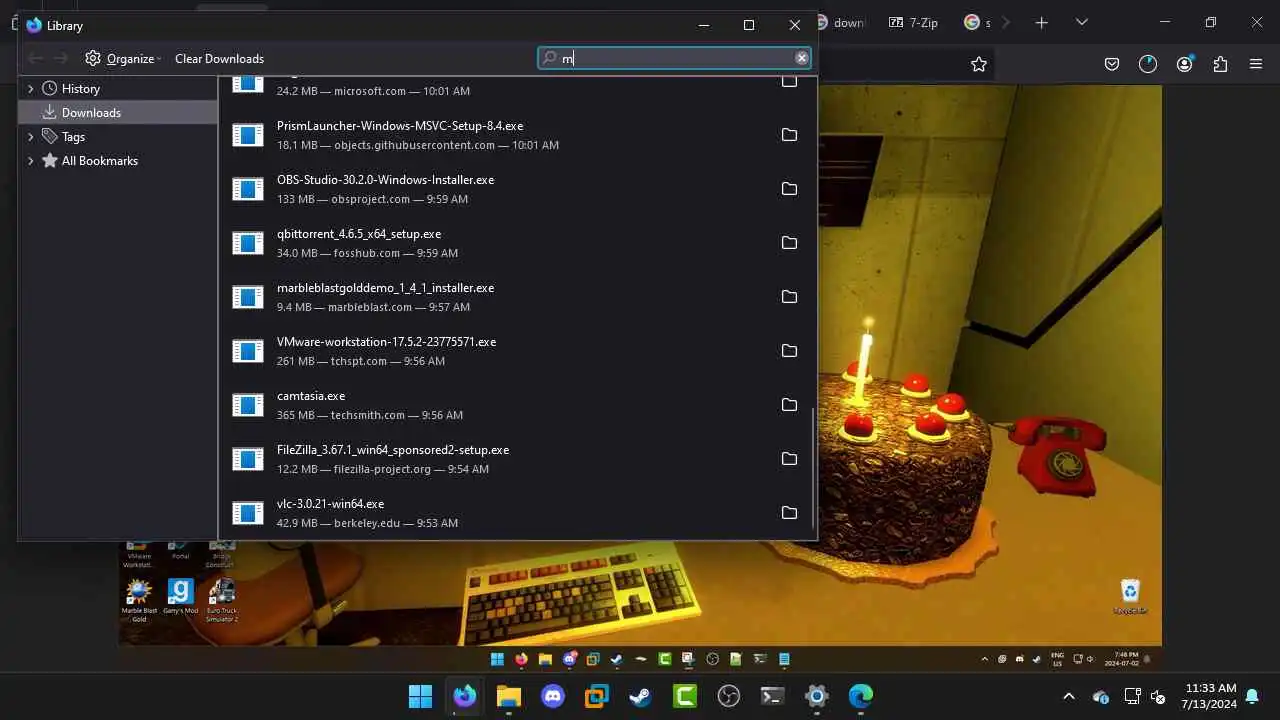1280x720 pixels.
Task: Expand the History tree node
Action: tap(30, 89)
